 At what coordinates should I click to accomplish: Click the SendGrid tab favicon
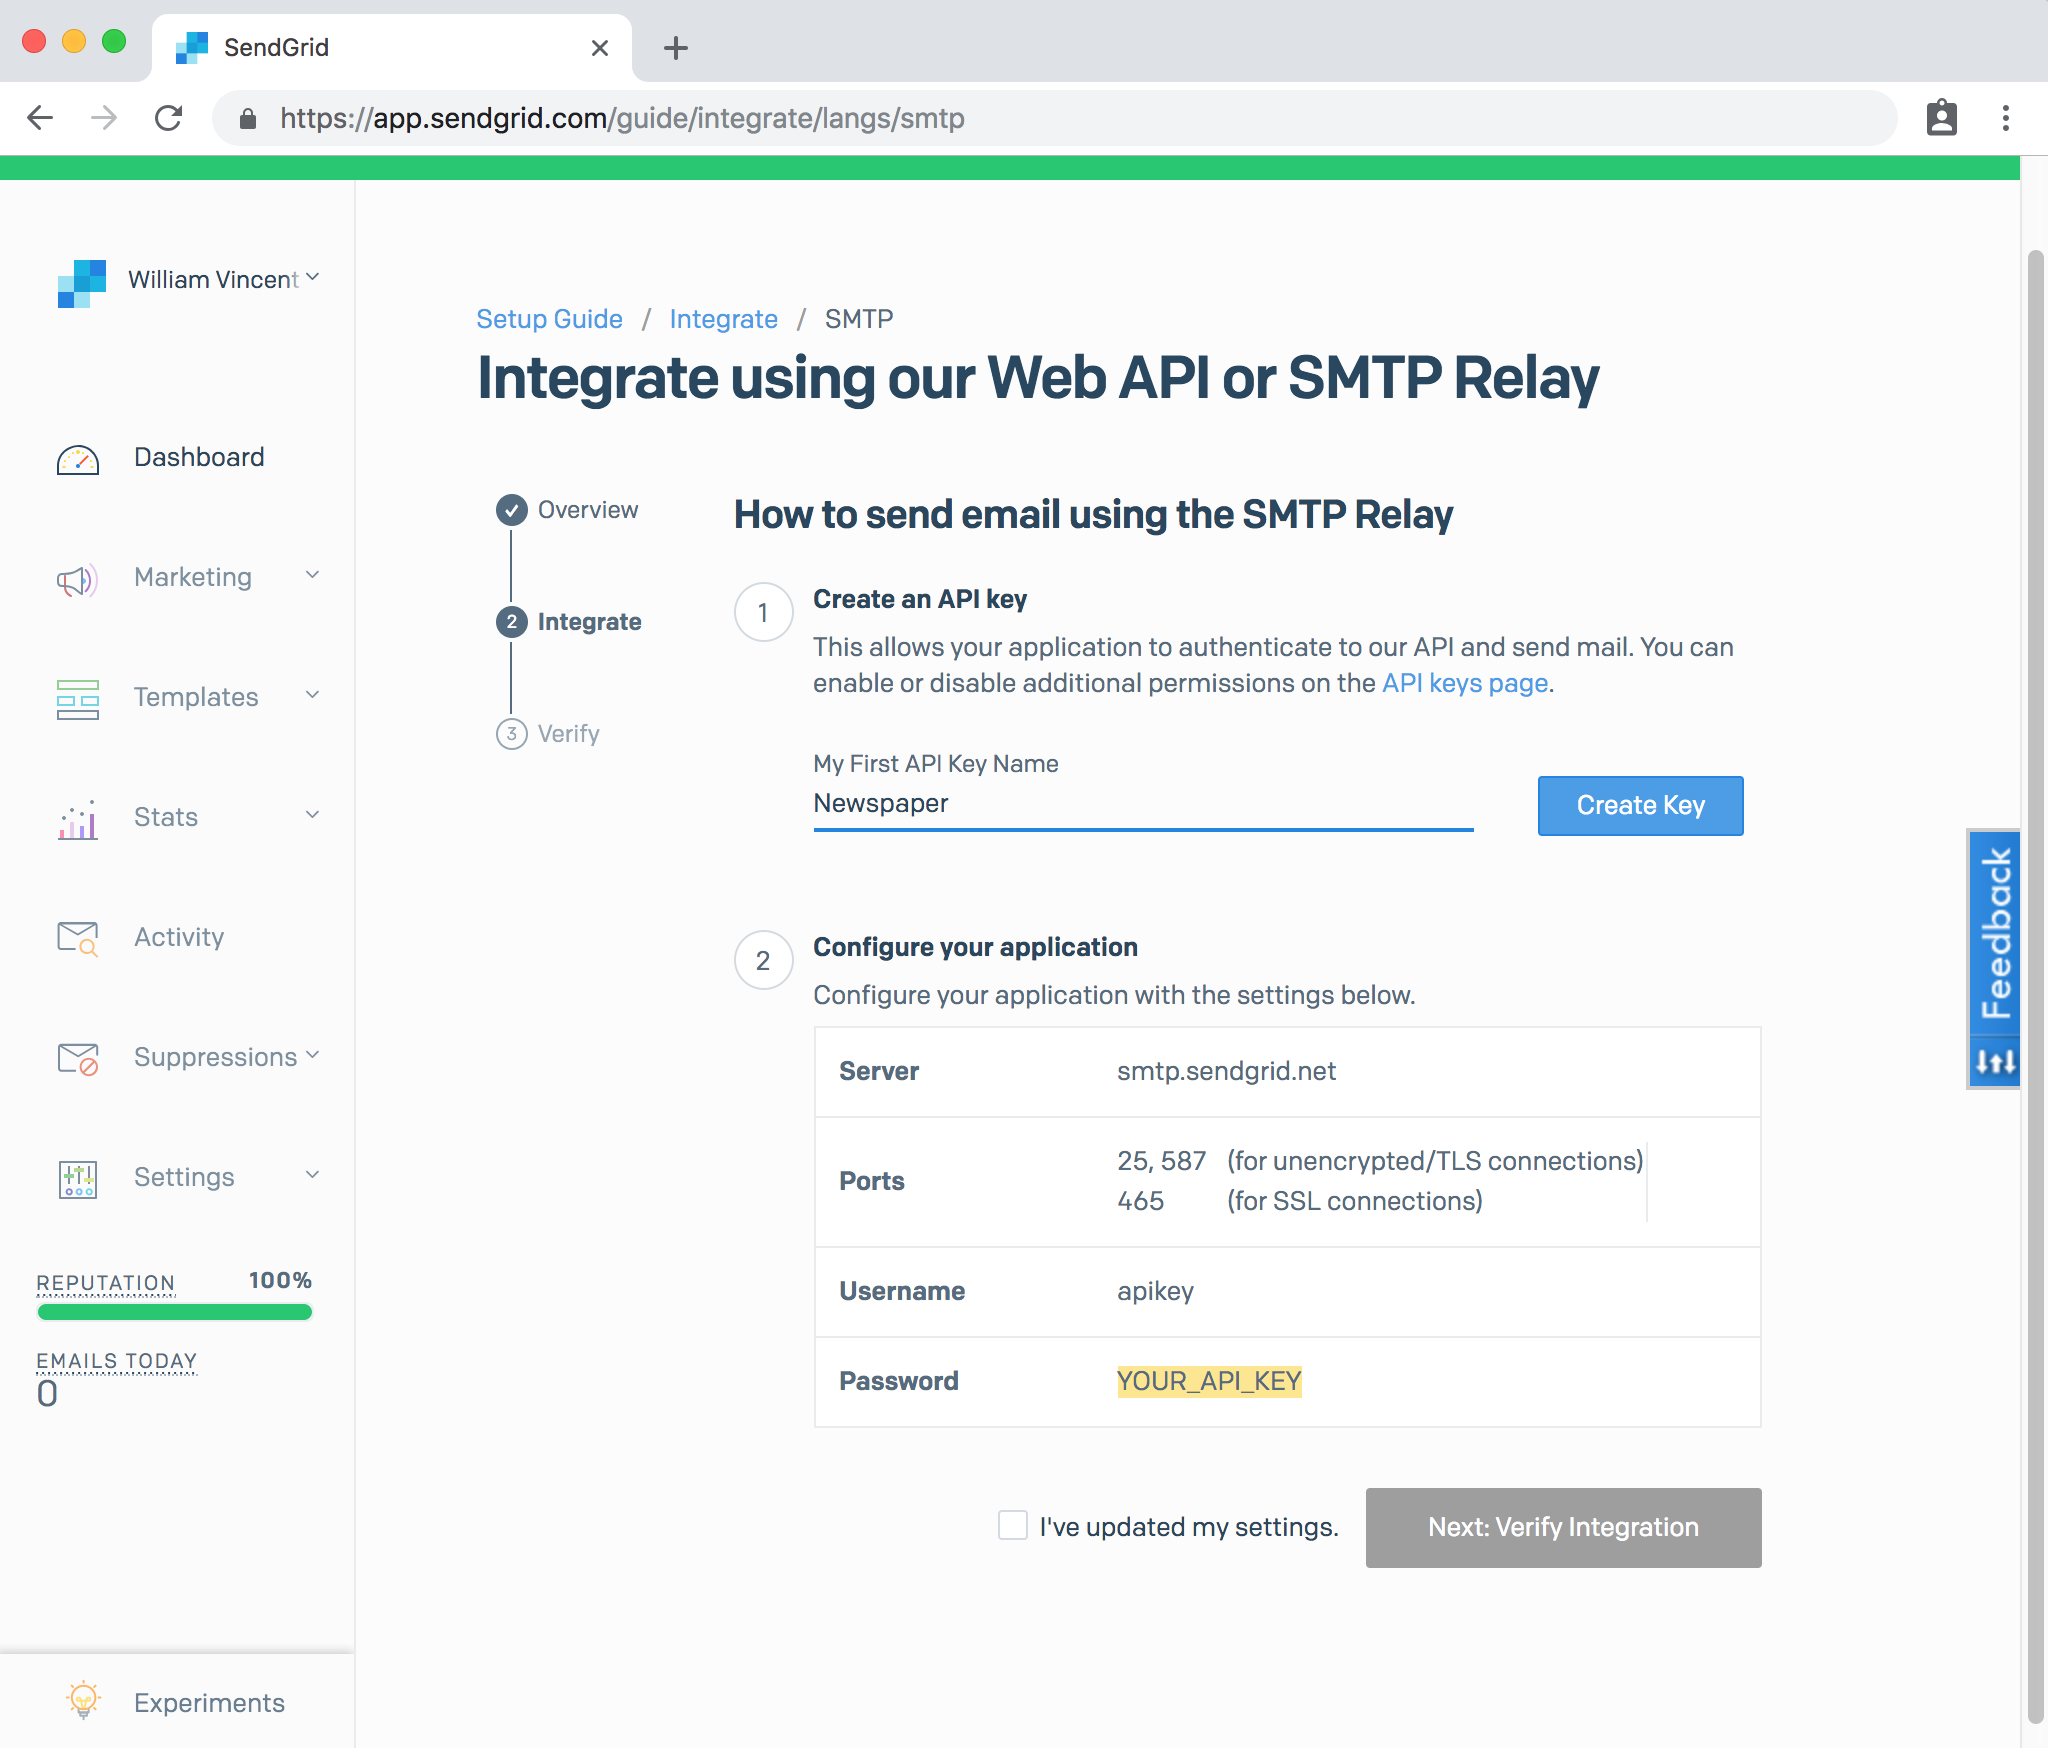click(191, 48)
